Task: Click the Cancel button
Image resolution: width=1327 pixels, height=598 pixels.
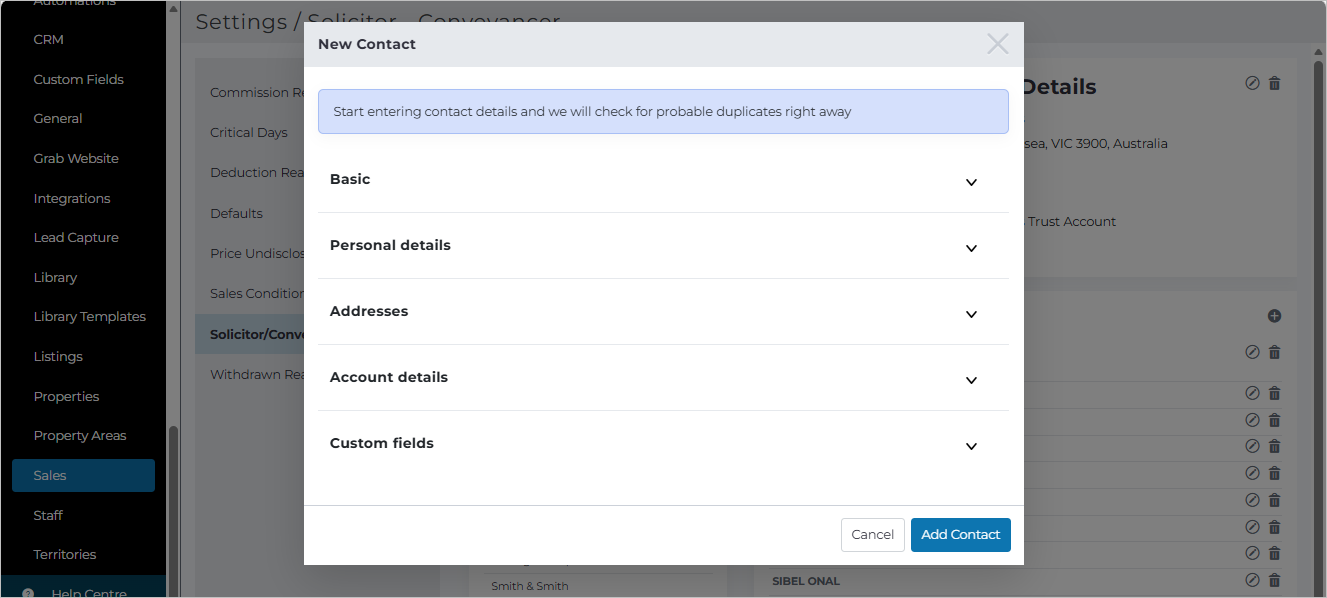Action: 872,535
